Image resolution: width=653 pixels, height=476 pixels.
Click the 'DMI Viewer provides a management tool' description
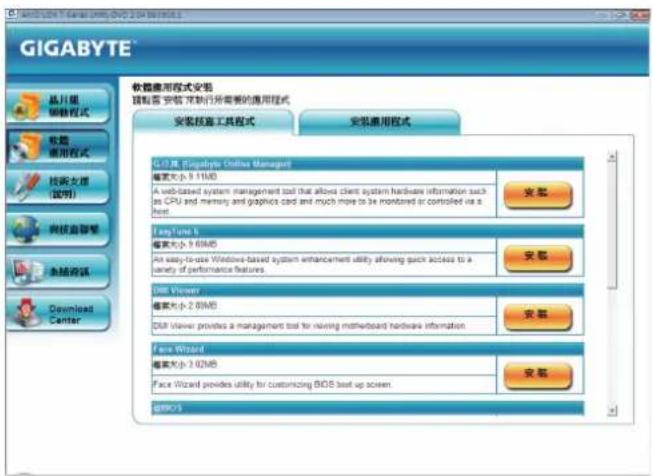(x=324, y=326)
